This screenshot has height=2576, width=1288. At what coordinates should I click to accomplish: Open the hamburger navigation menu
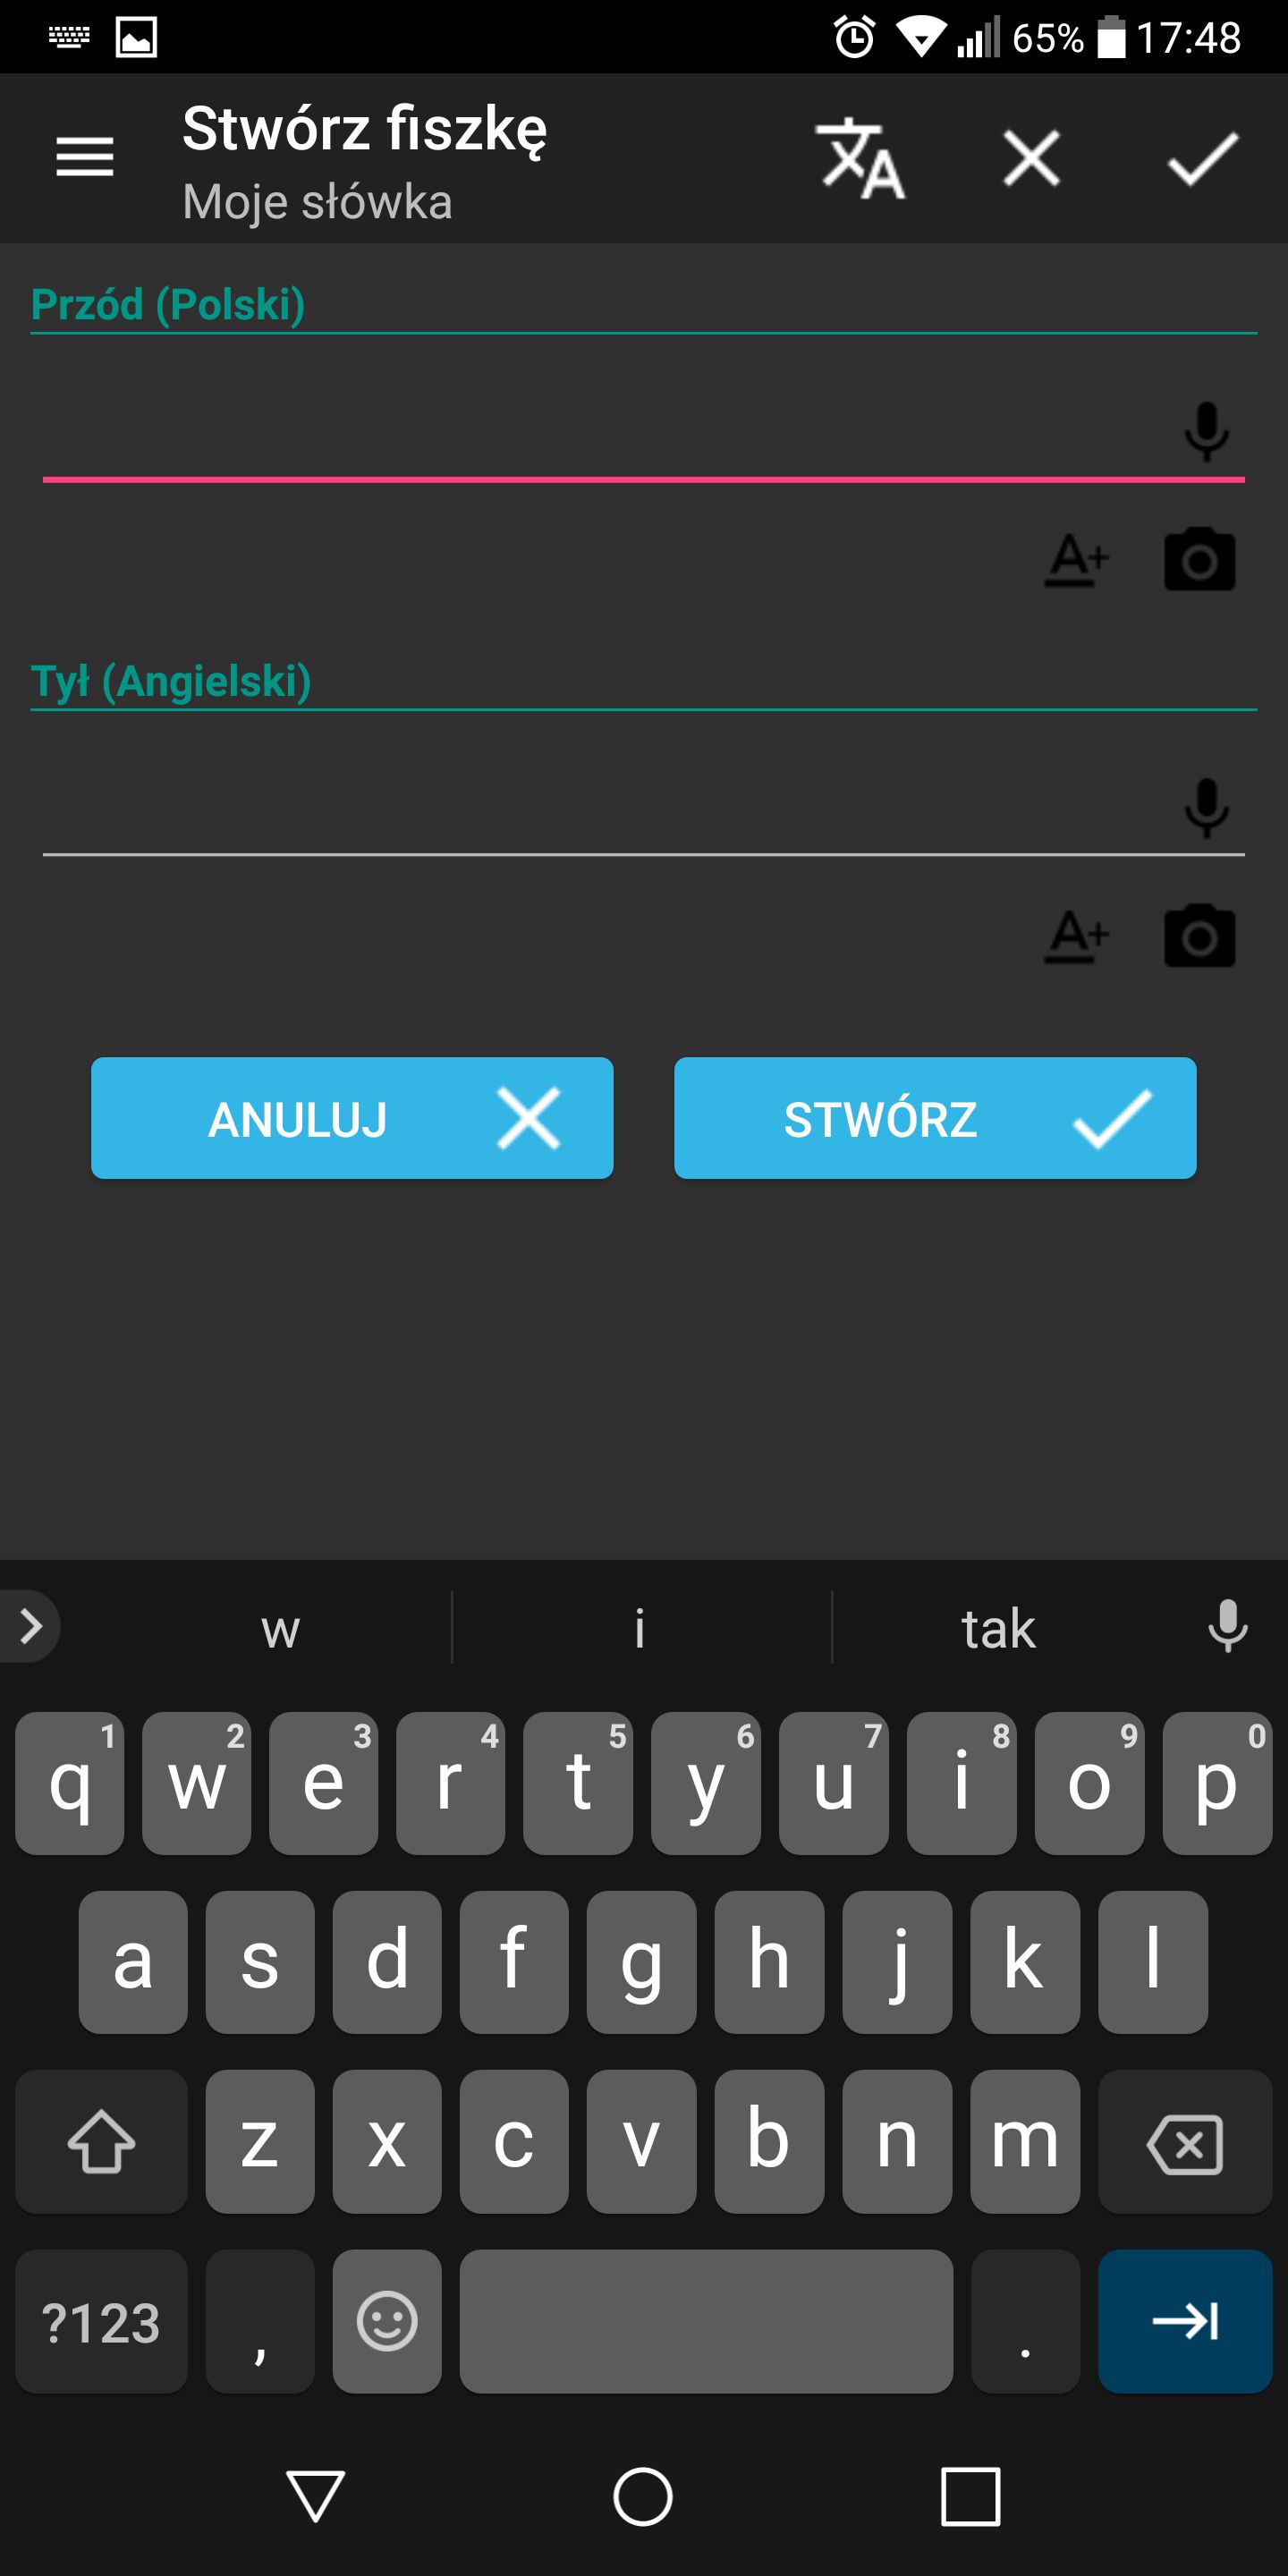[85, 158]
